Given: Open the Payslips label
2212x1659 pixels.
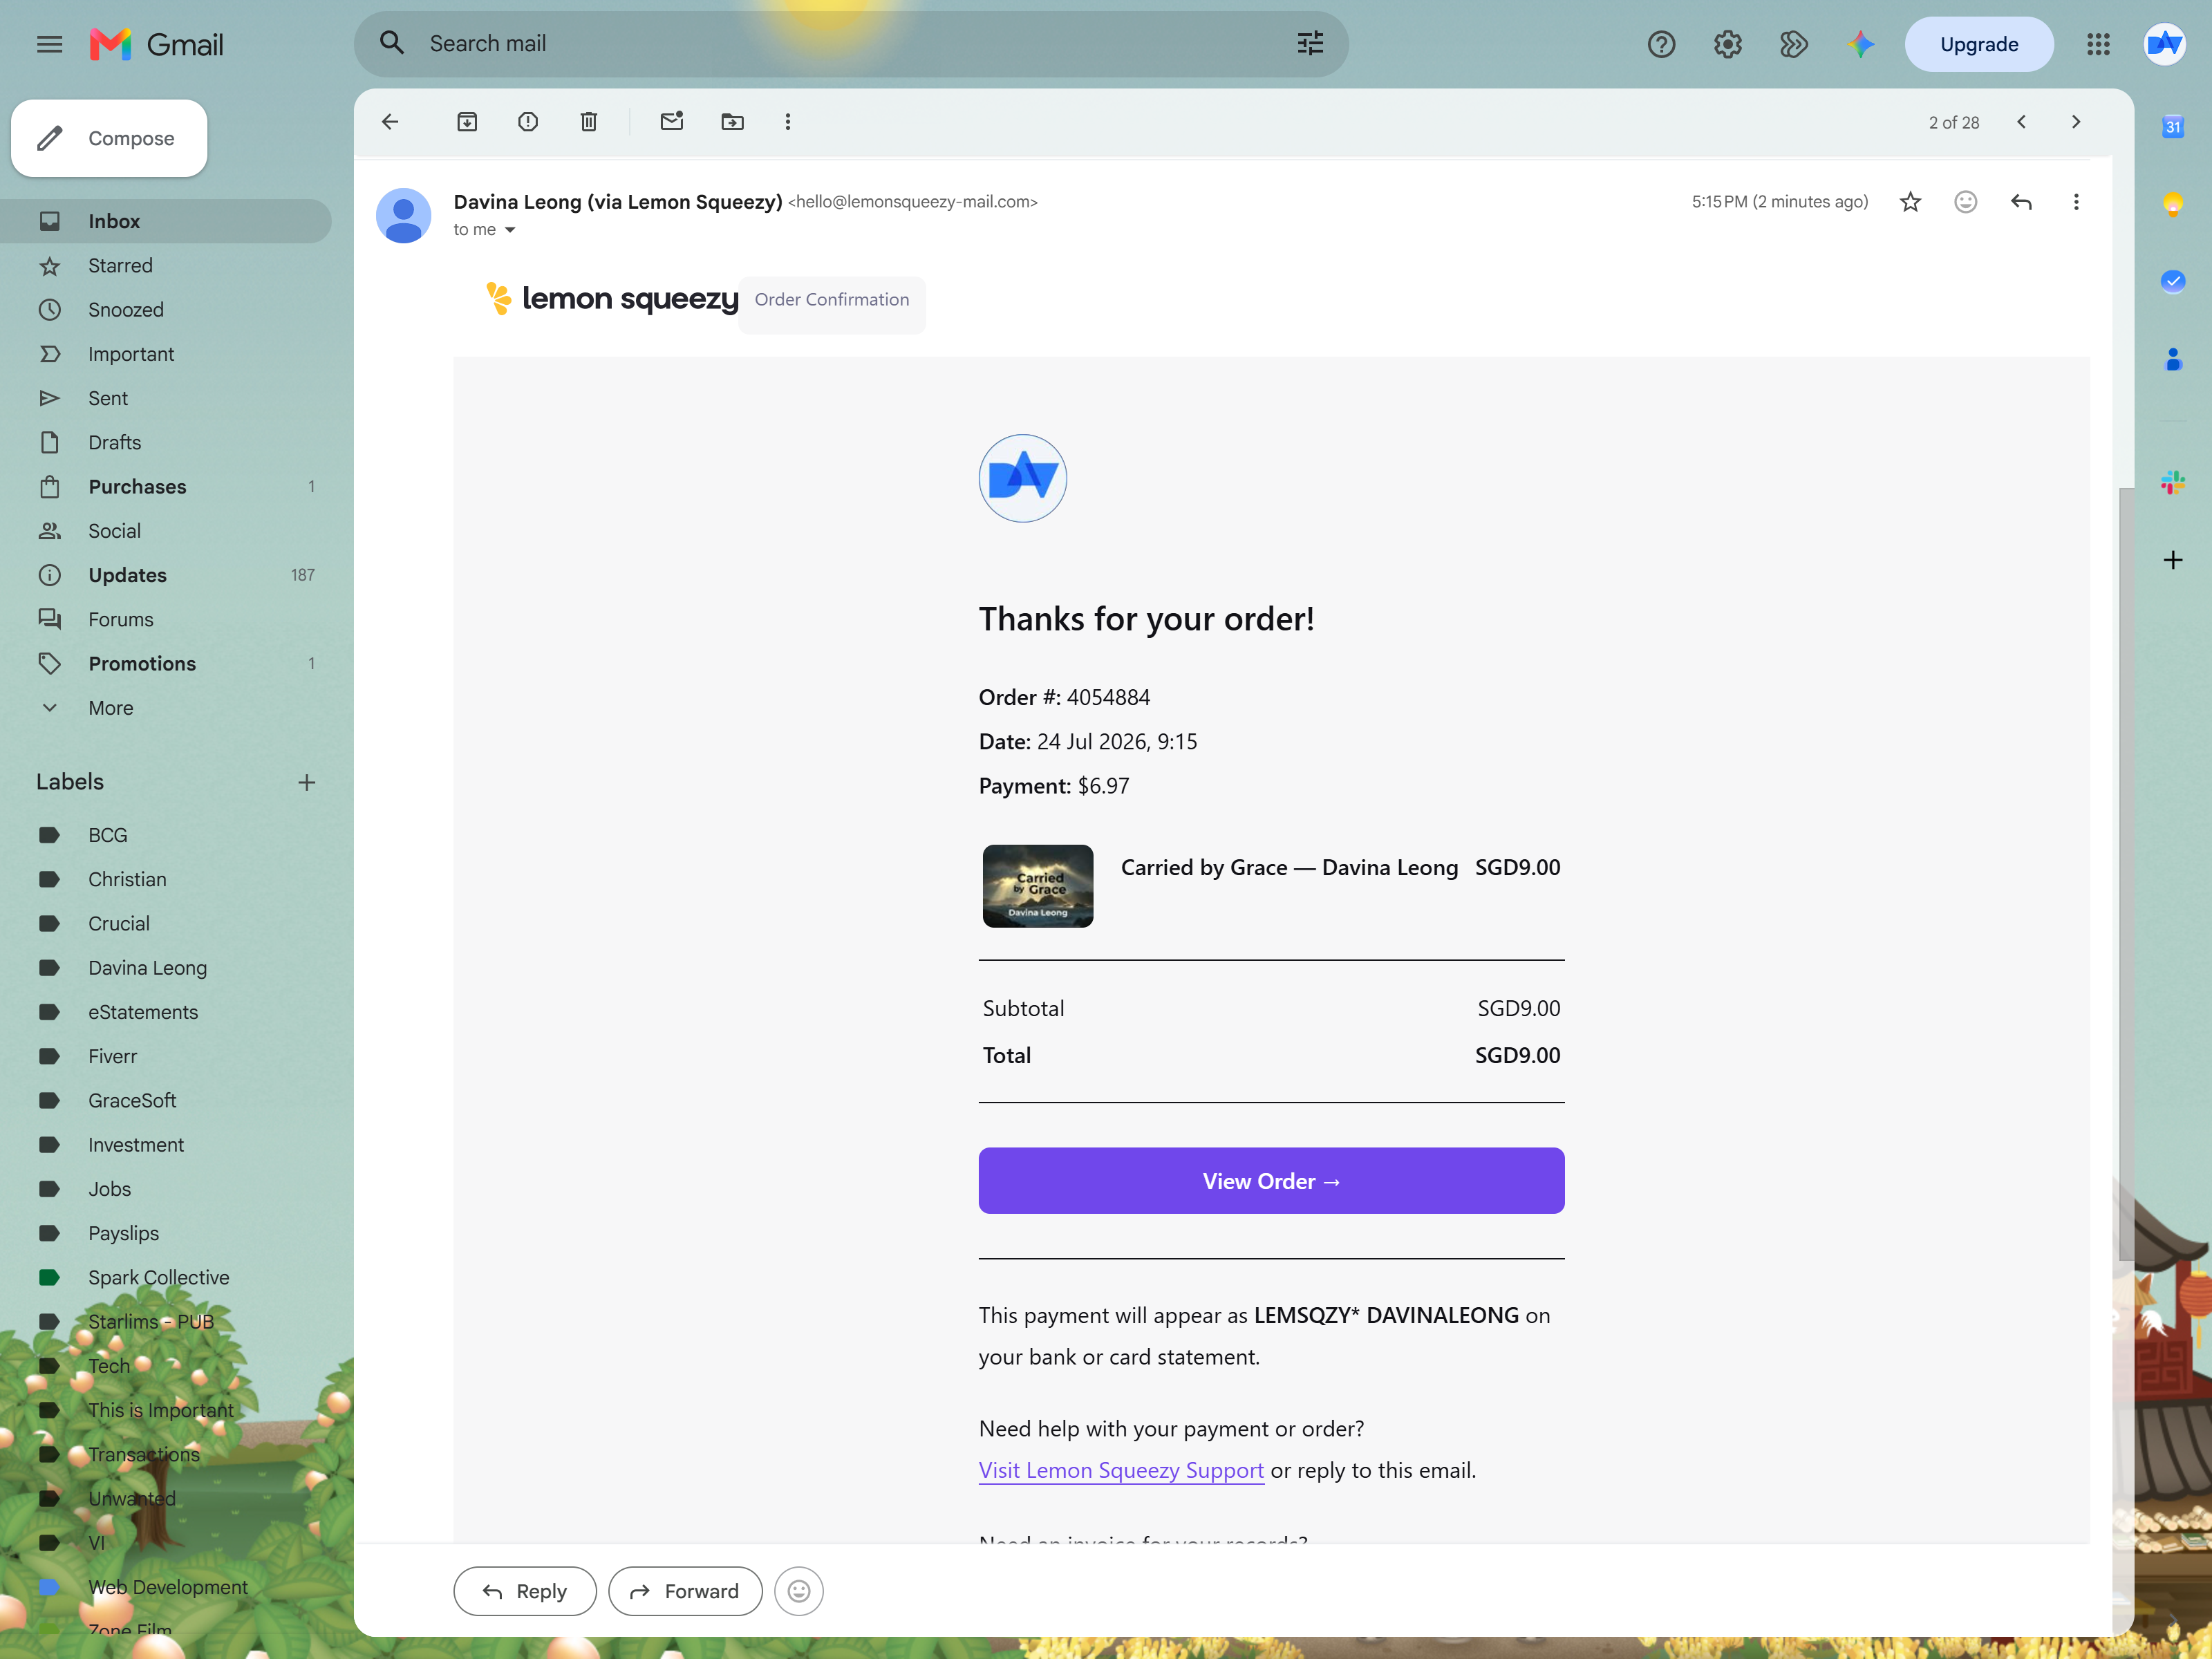Looking at the screenshot, I should tap(166, 1233).
